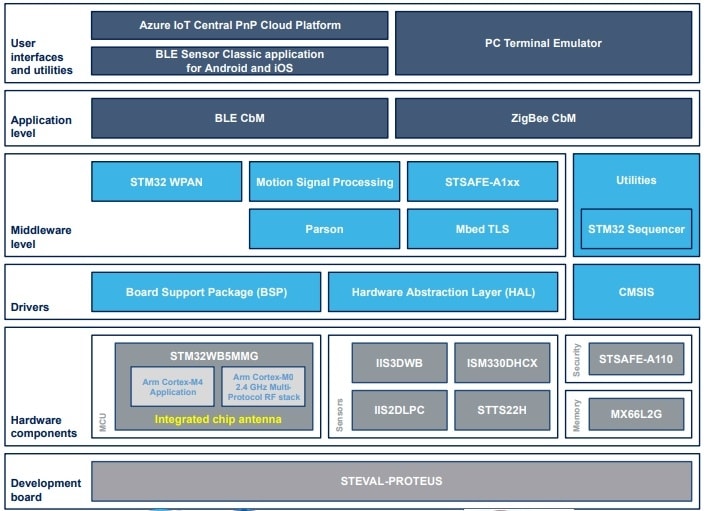Select the STTS22H sensor block
This screenshot has width=709, height=511.
(502, 410)
